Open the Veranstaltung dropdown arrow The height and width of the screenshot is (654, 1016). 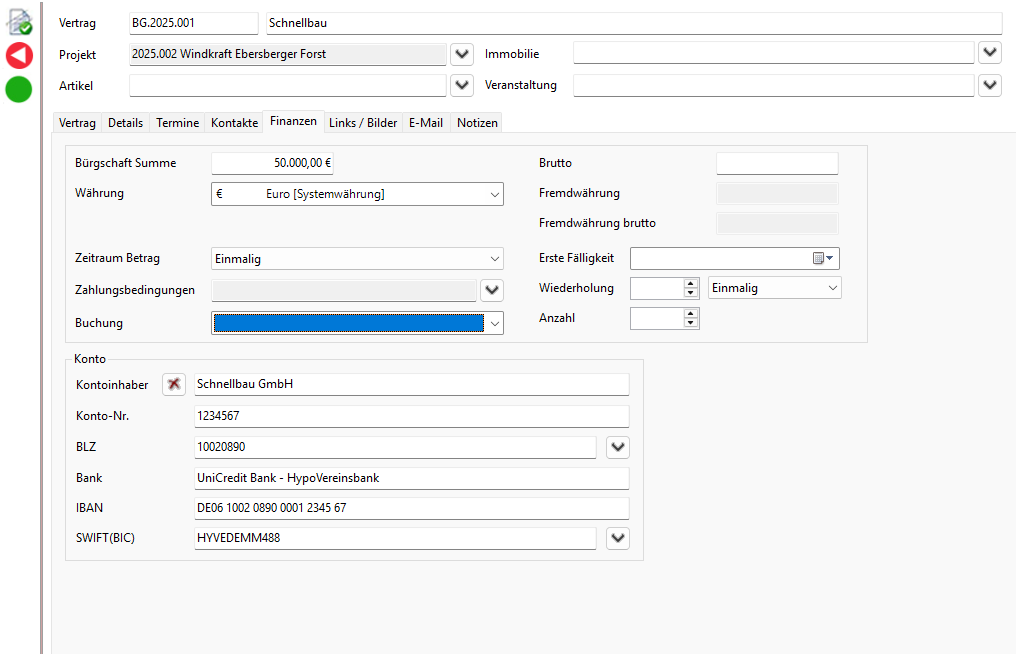click(990, 85)
